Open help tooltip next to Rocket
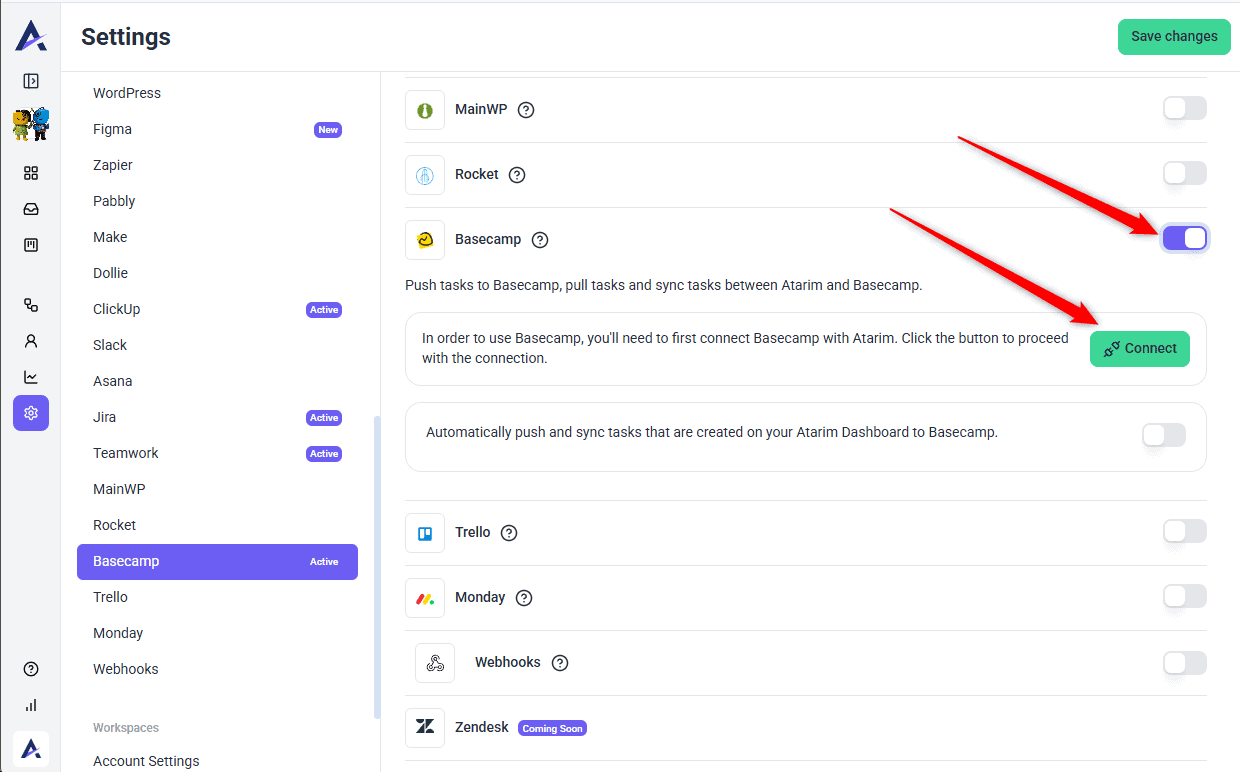 (517, 175)
